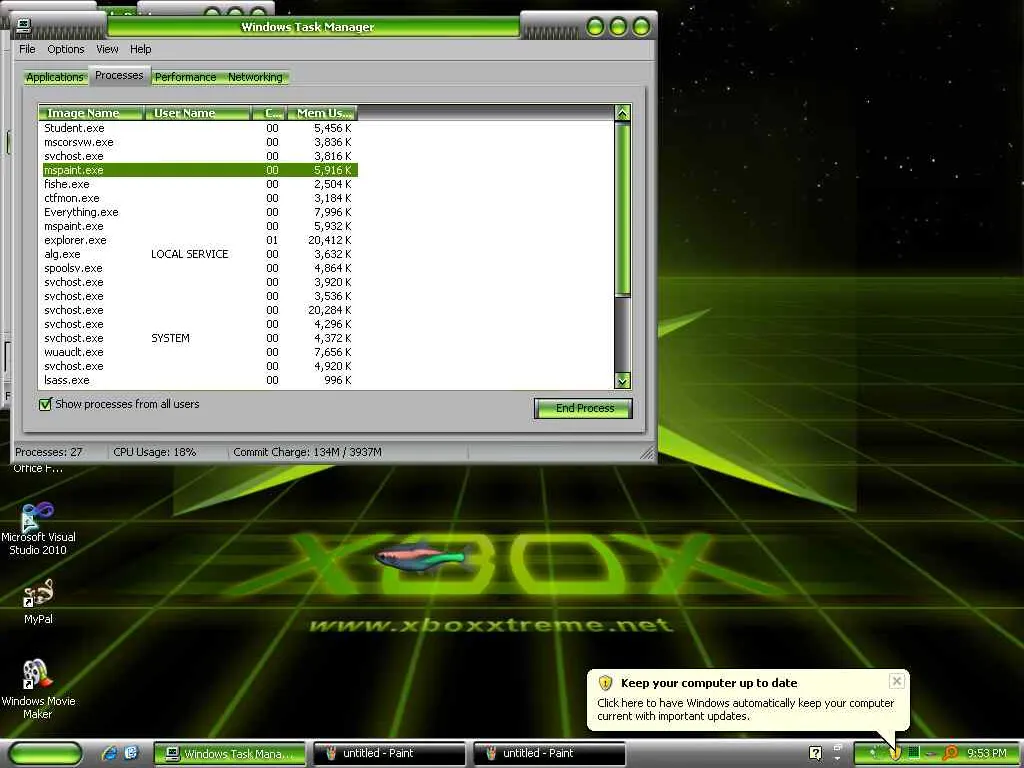Click the orange magnifier tray icon
1024x768 pixels.
click(x=950, y=753)
